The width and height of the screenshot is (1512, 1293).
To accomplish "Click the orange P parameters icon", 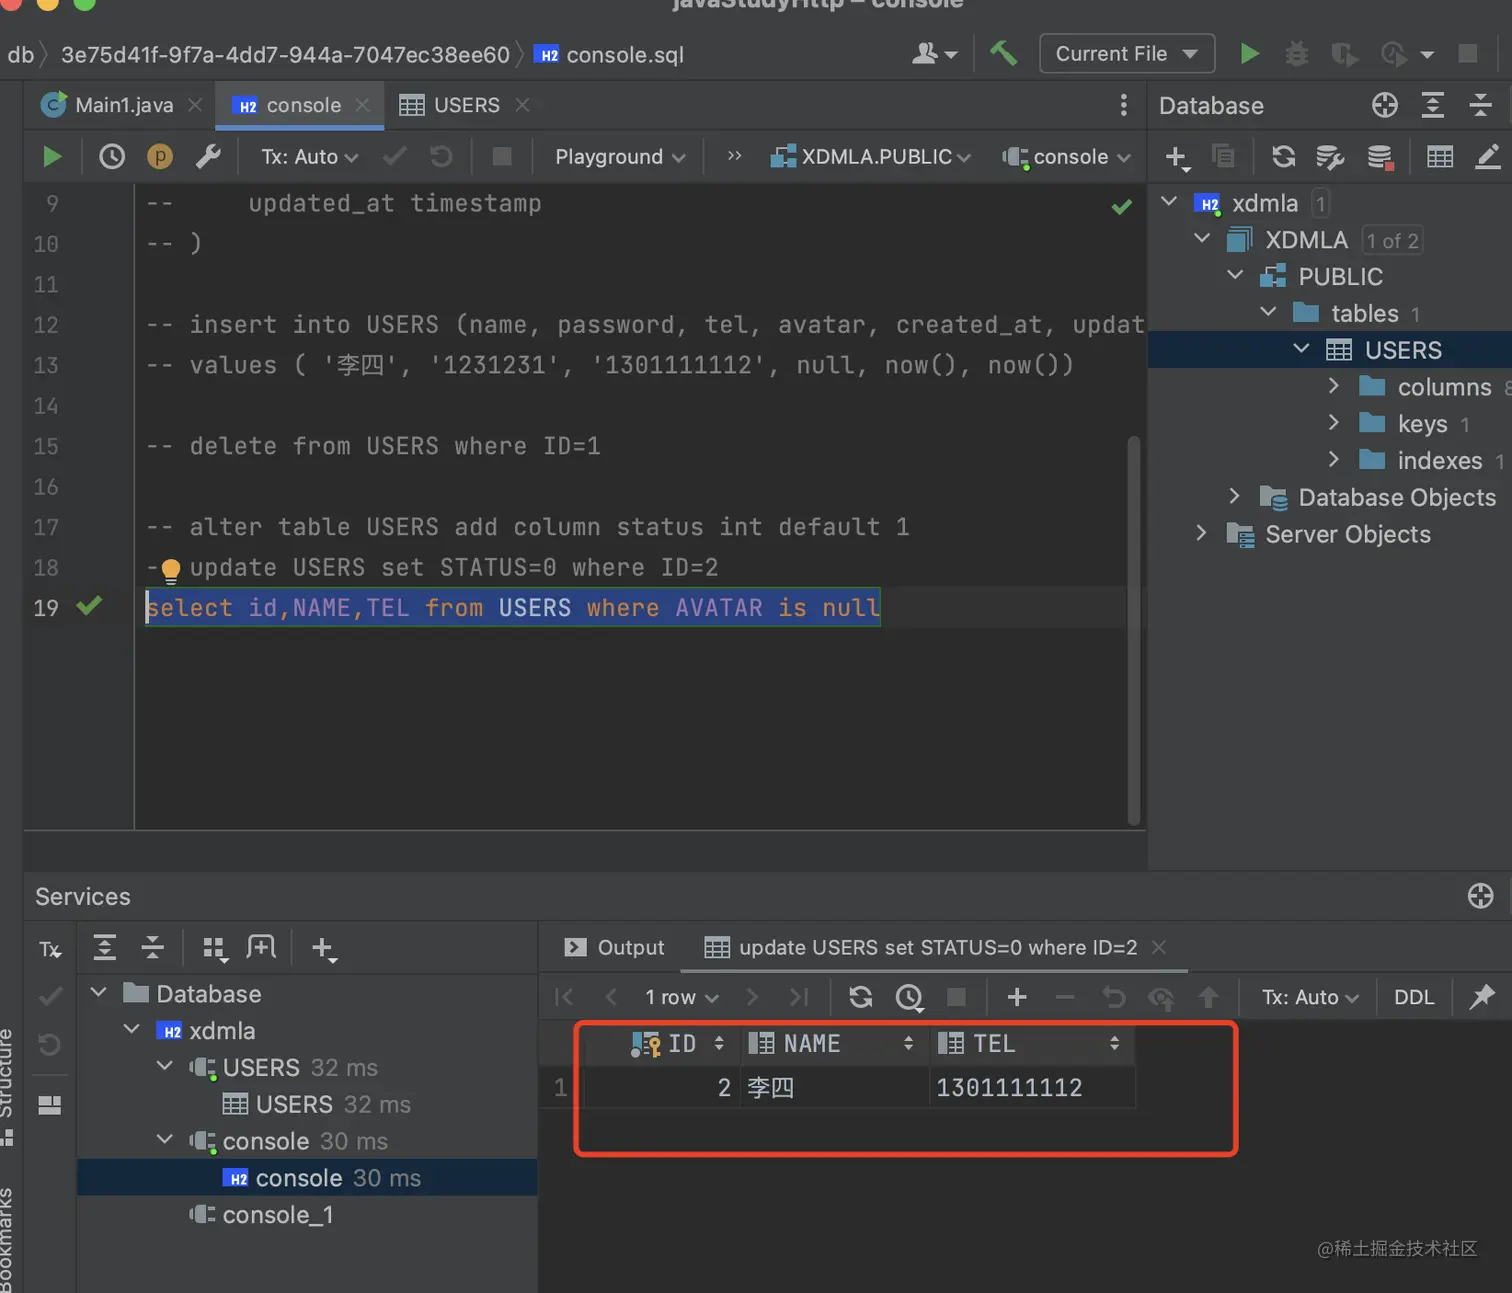I will [160, 157].
